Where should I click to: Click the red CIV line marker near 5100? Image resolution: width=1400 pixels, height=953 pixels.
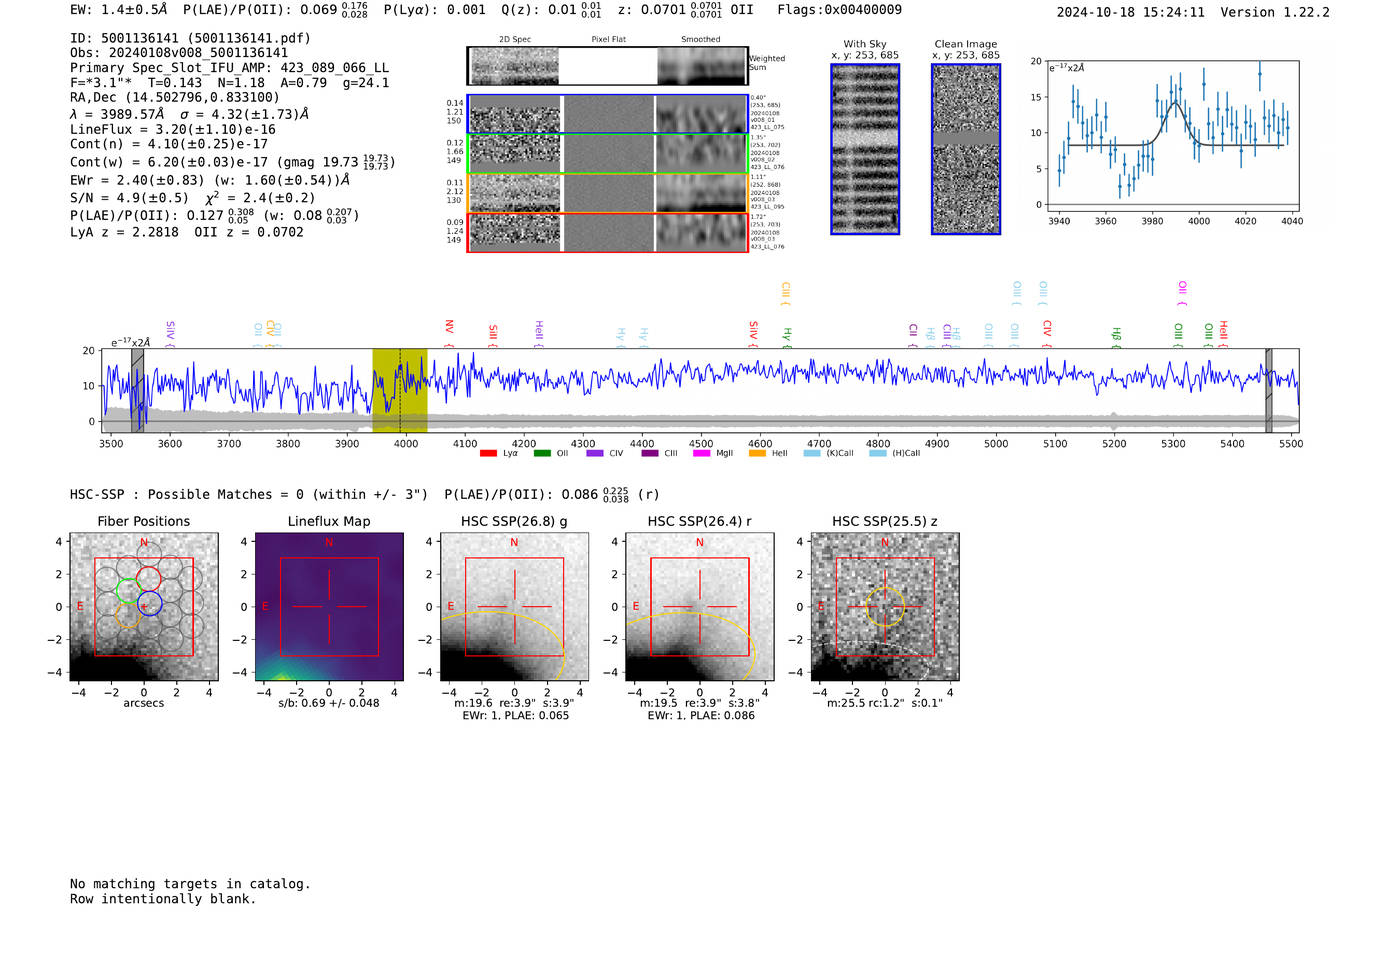click(x=1047, y=331)
